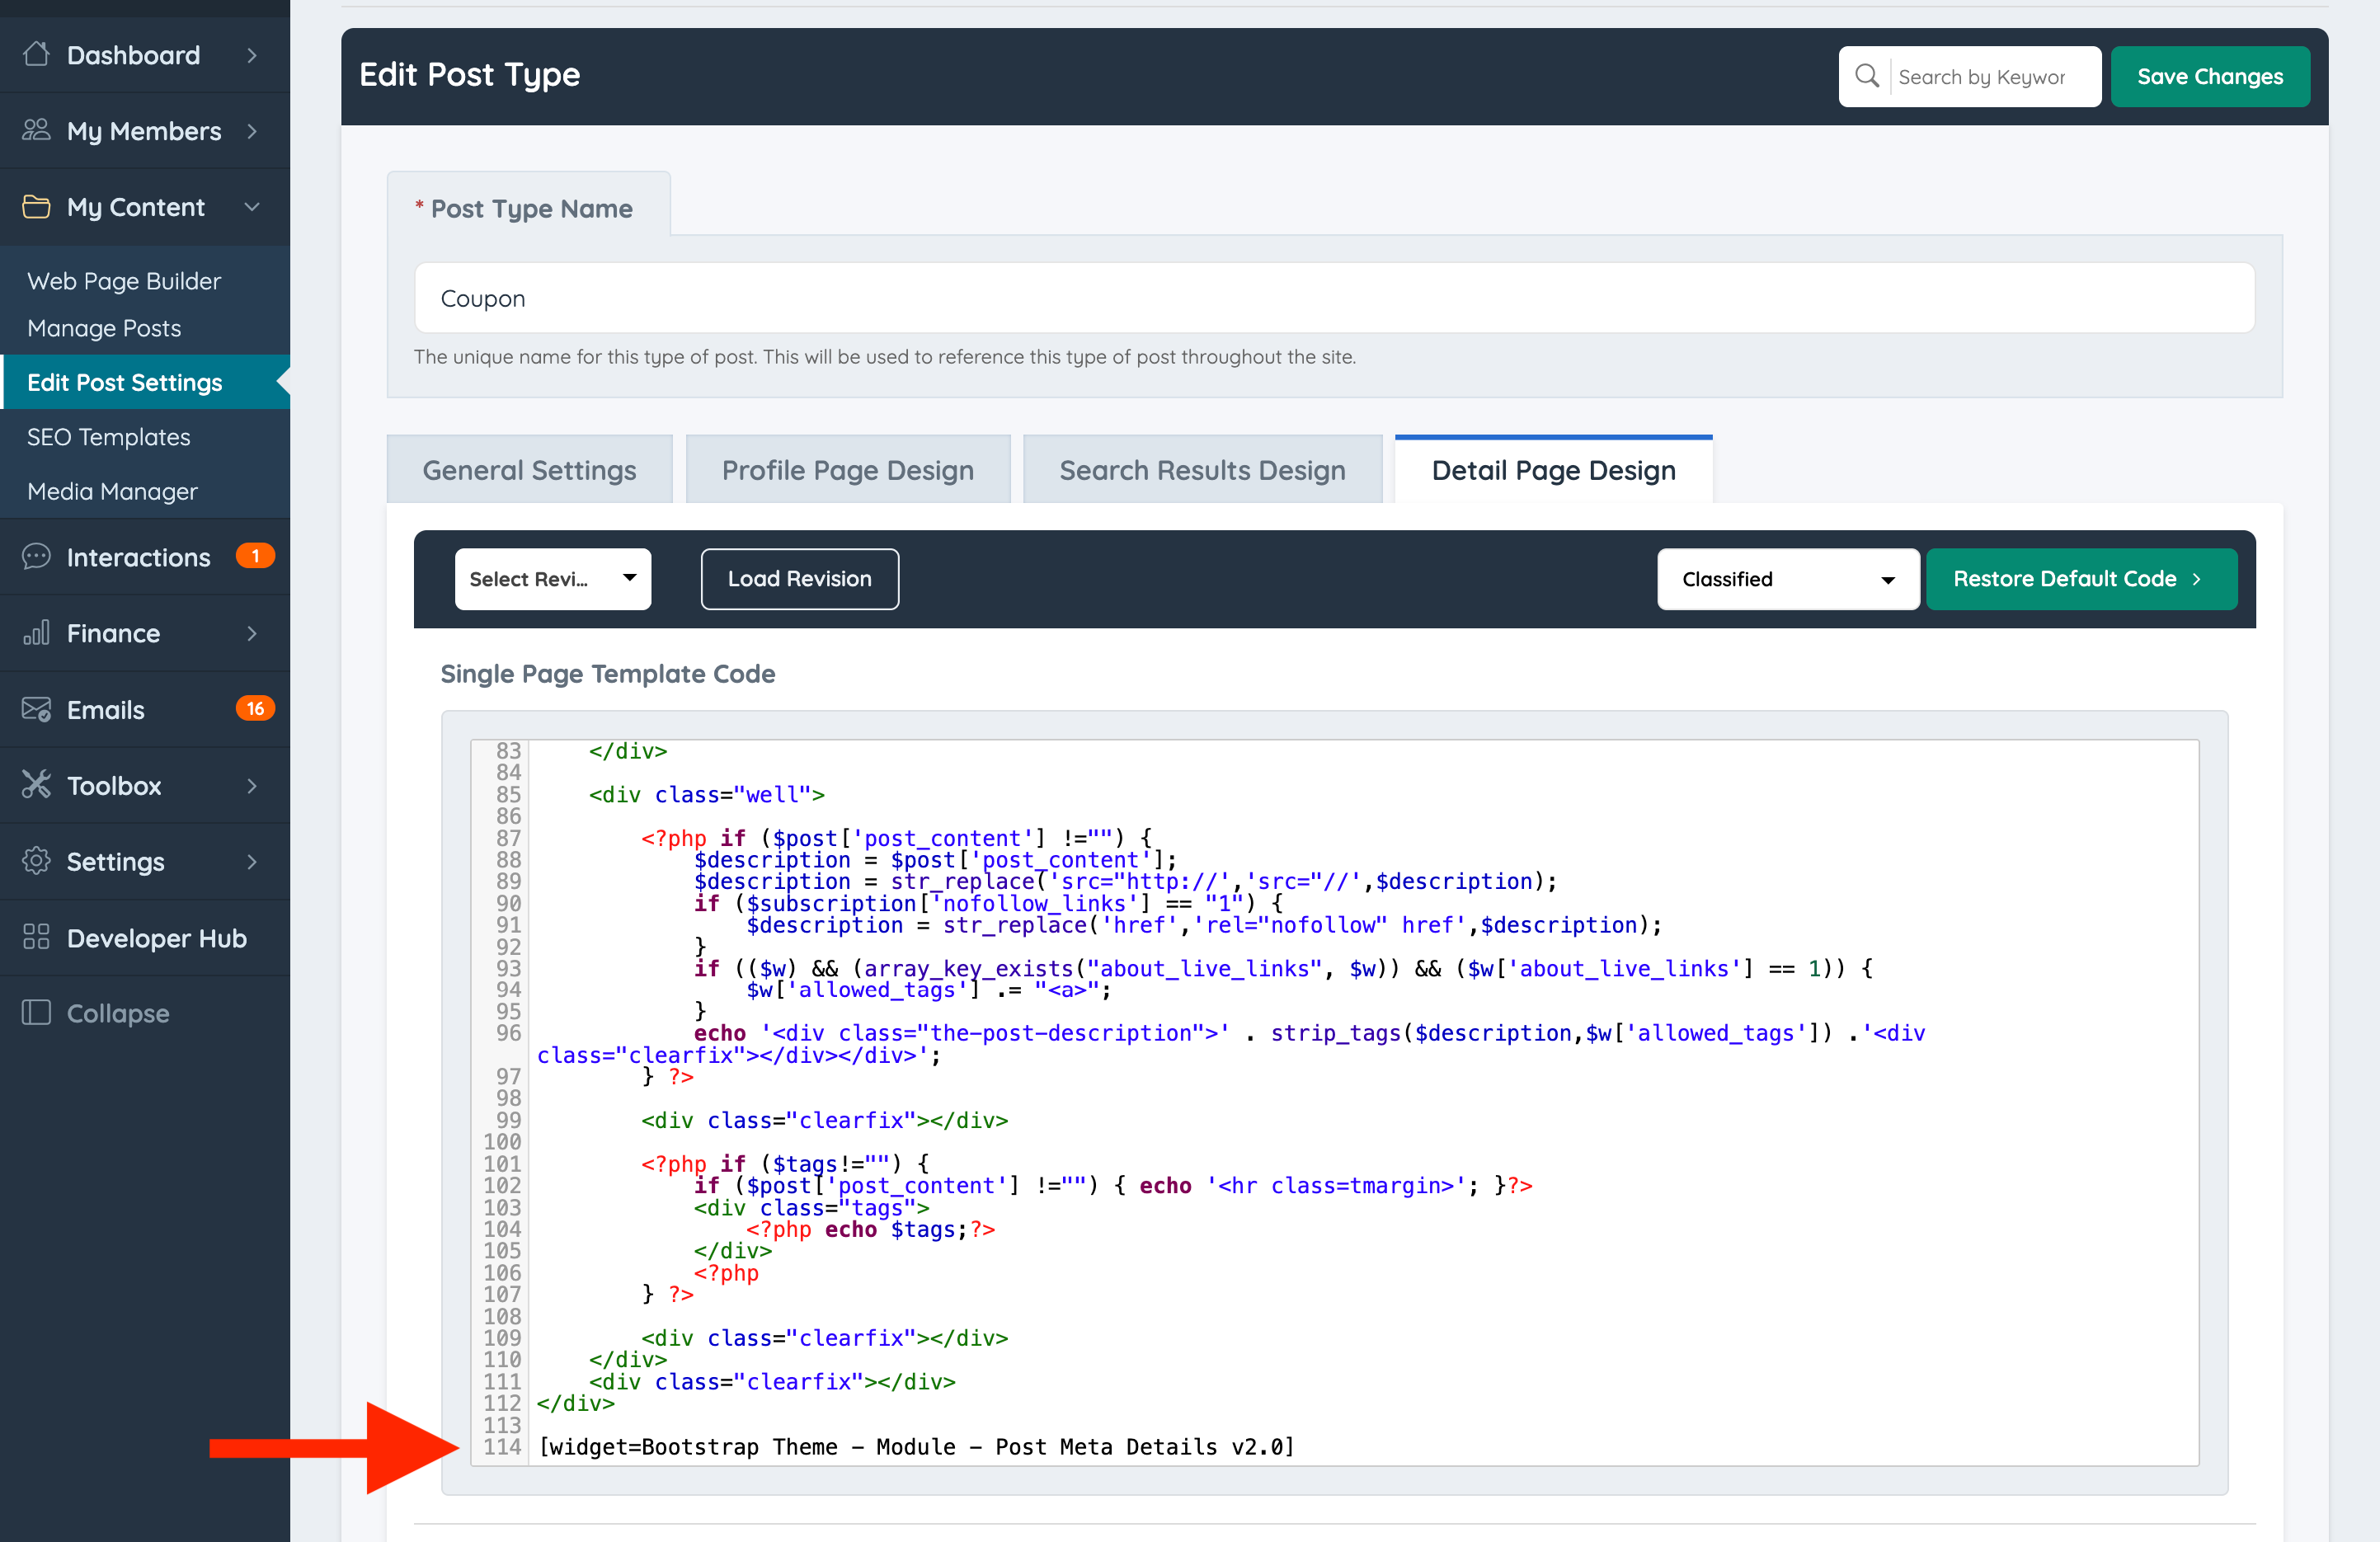Expand the Settings menu chevron
Screen dimensions: 2380x1542
(252, 862)
